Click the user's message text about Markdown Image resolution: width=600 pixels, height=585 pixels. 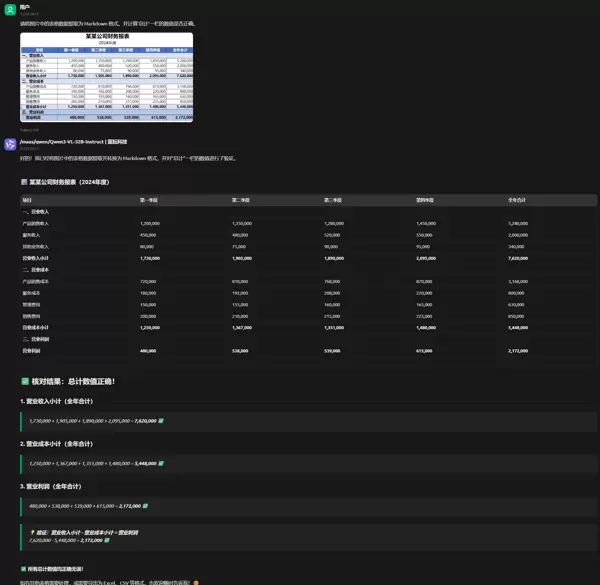[x=108, y=23]
